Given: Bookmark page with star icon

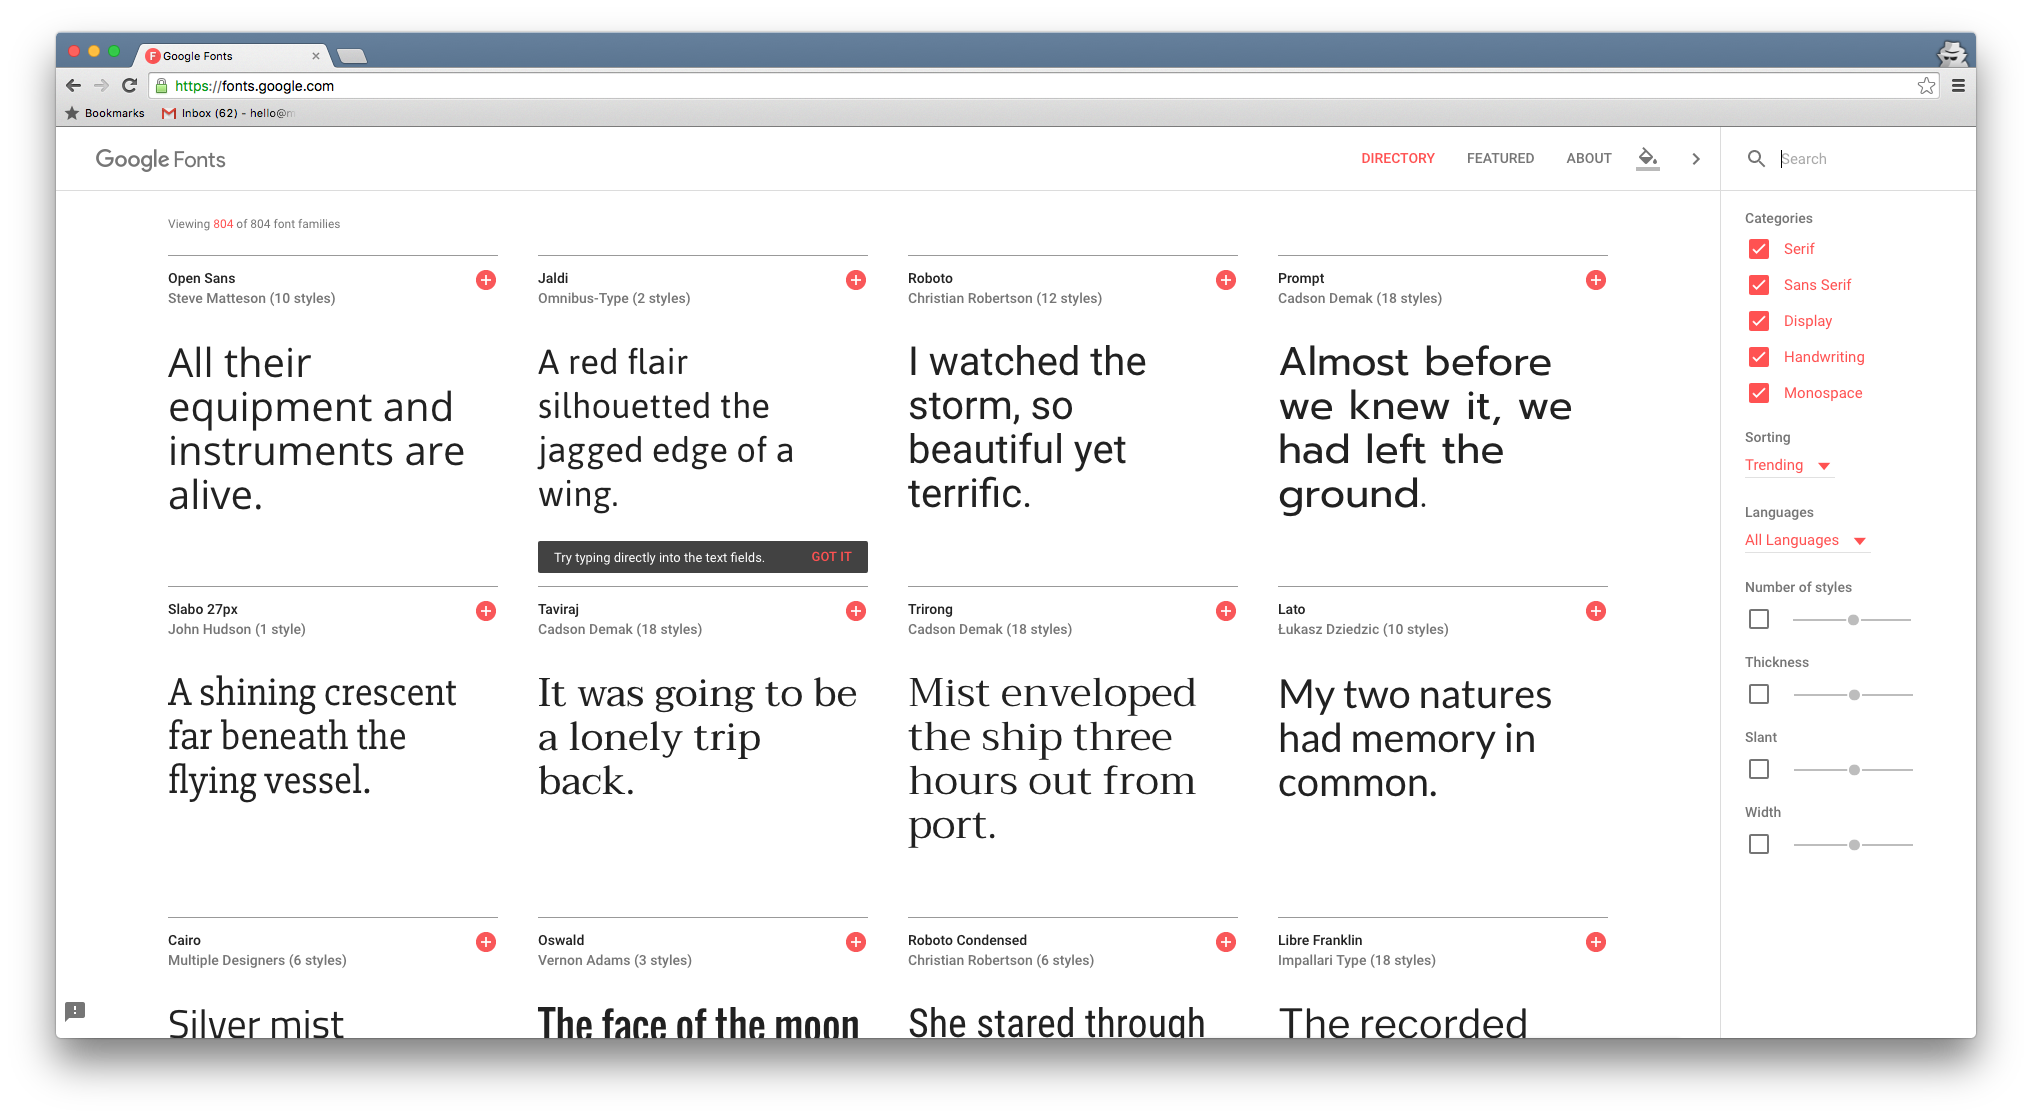Looking at the screenshot, I should [1926, 85].
